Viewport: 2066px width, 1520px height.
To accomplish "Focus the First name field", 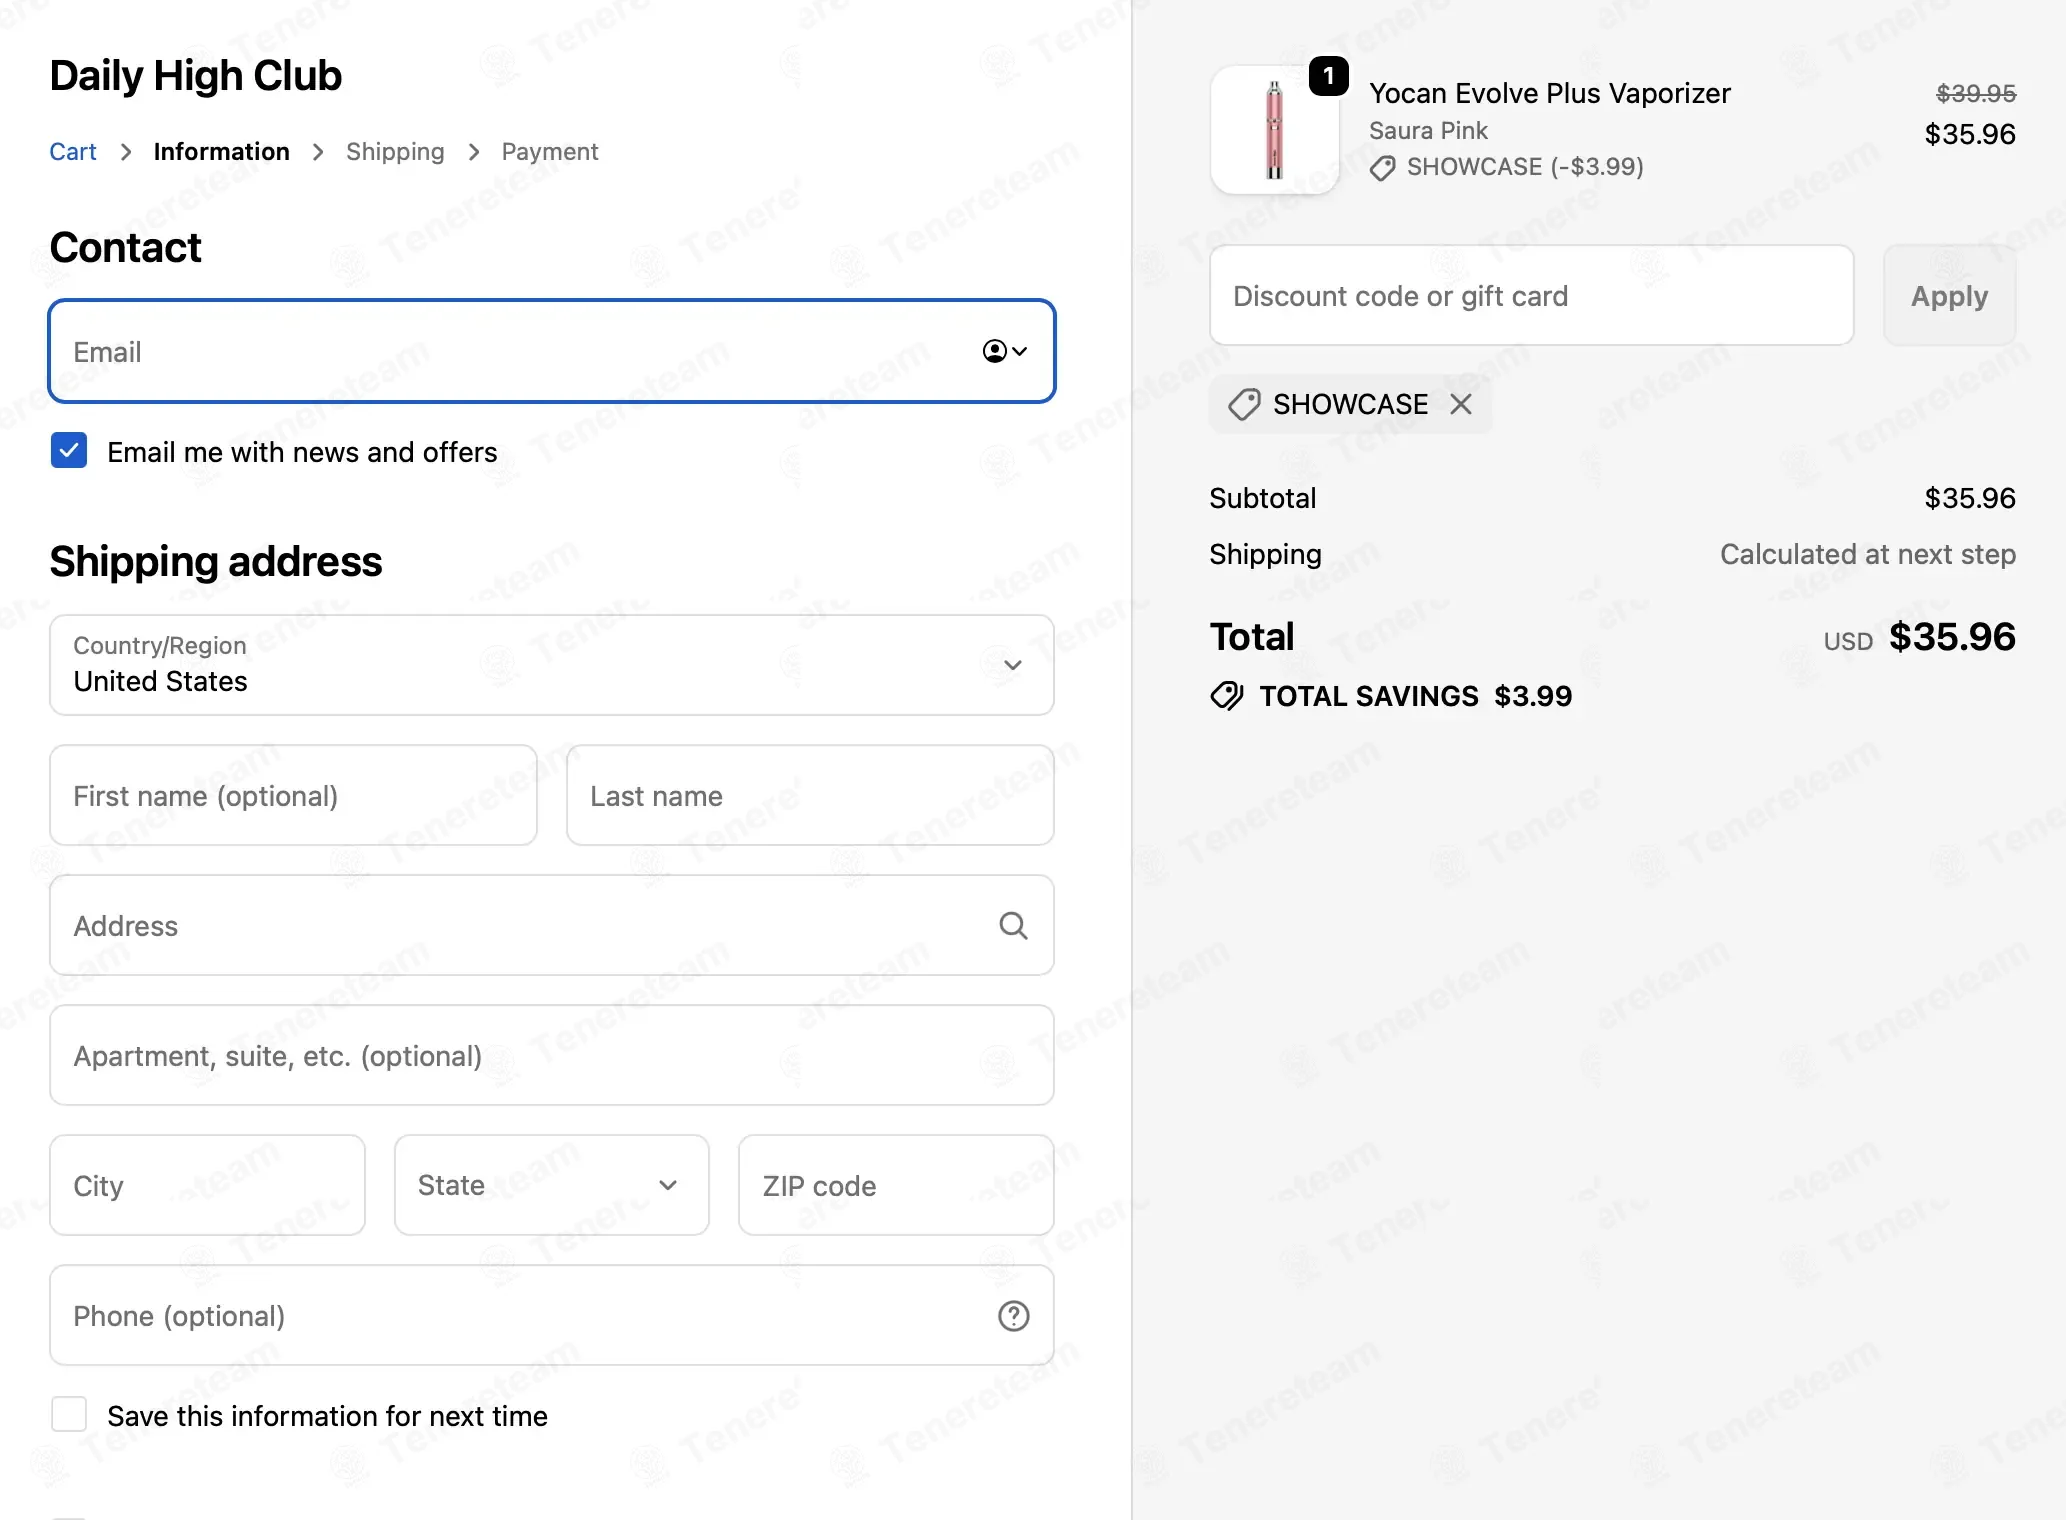I will click(293, 795).
